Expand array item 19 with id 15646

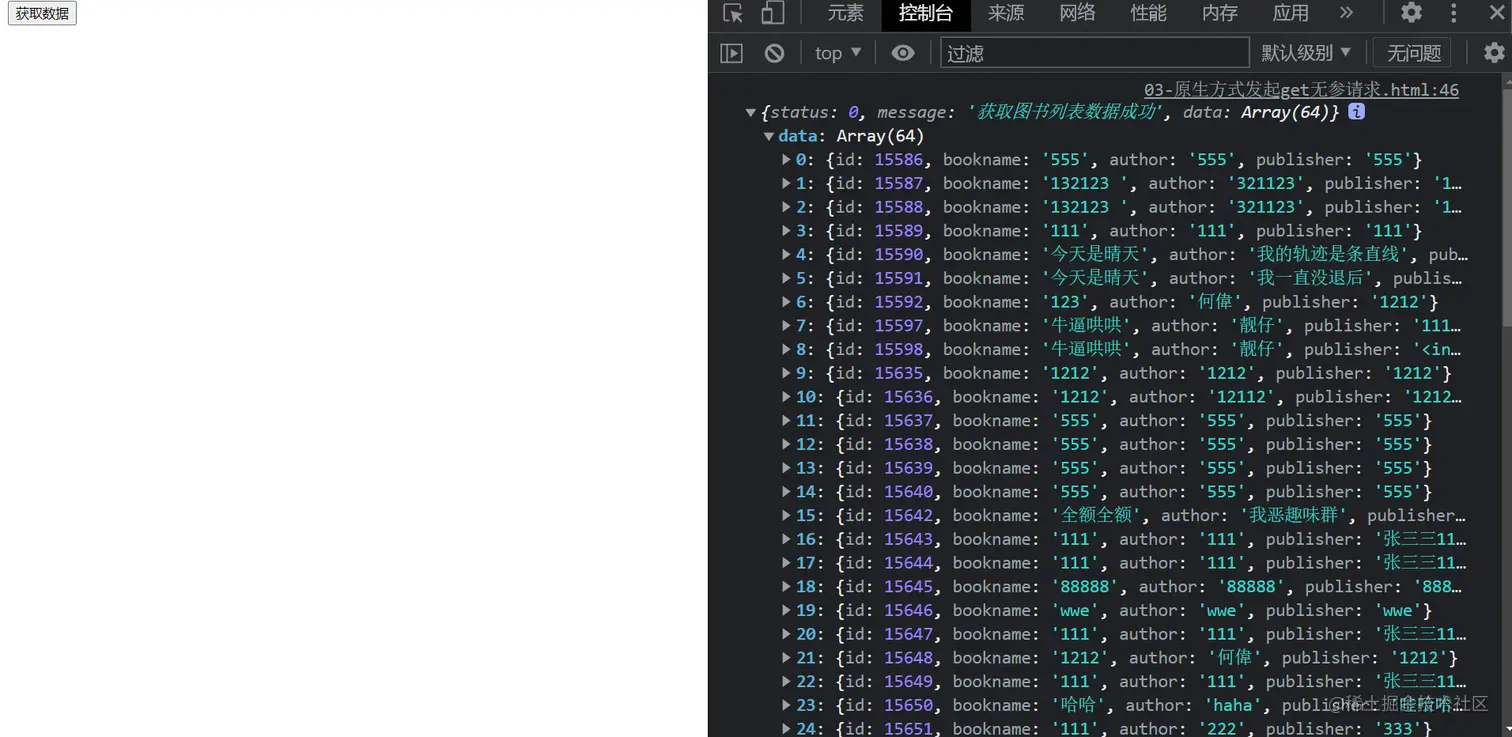tap(786, 611)
